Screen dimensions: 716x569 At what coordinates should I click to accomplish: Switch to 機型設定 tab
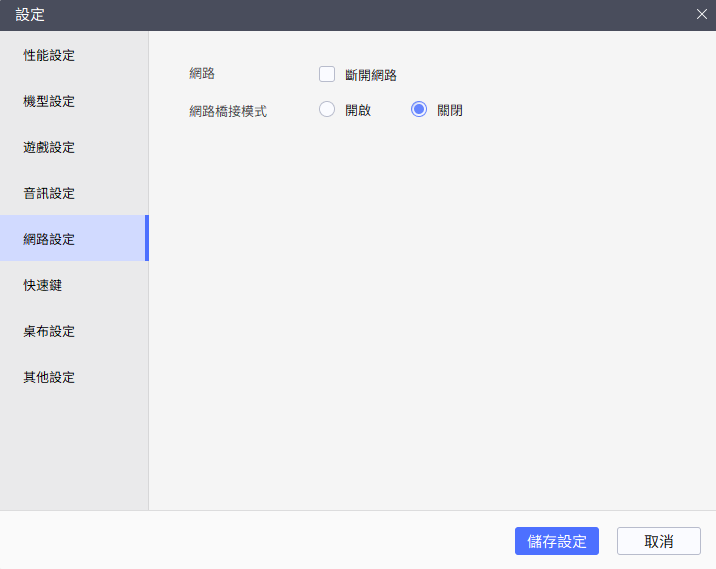[x=74, y=101]
